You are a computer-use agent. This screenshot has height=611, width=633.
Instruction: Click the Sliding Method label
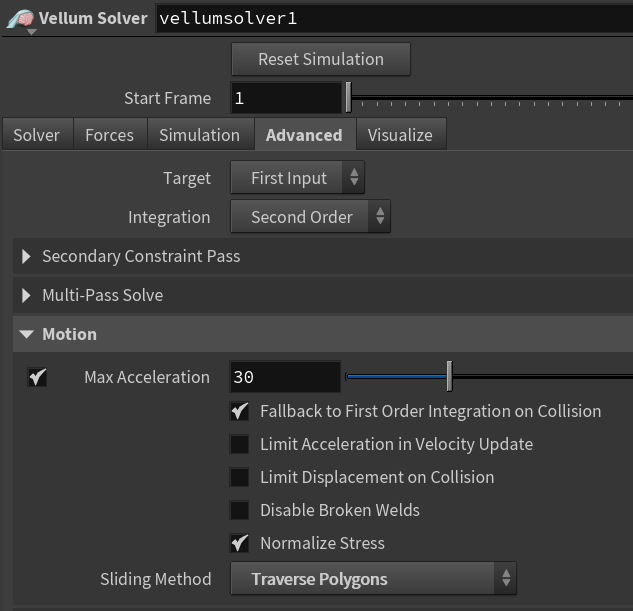click(x=156, y=579)
